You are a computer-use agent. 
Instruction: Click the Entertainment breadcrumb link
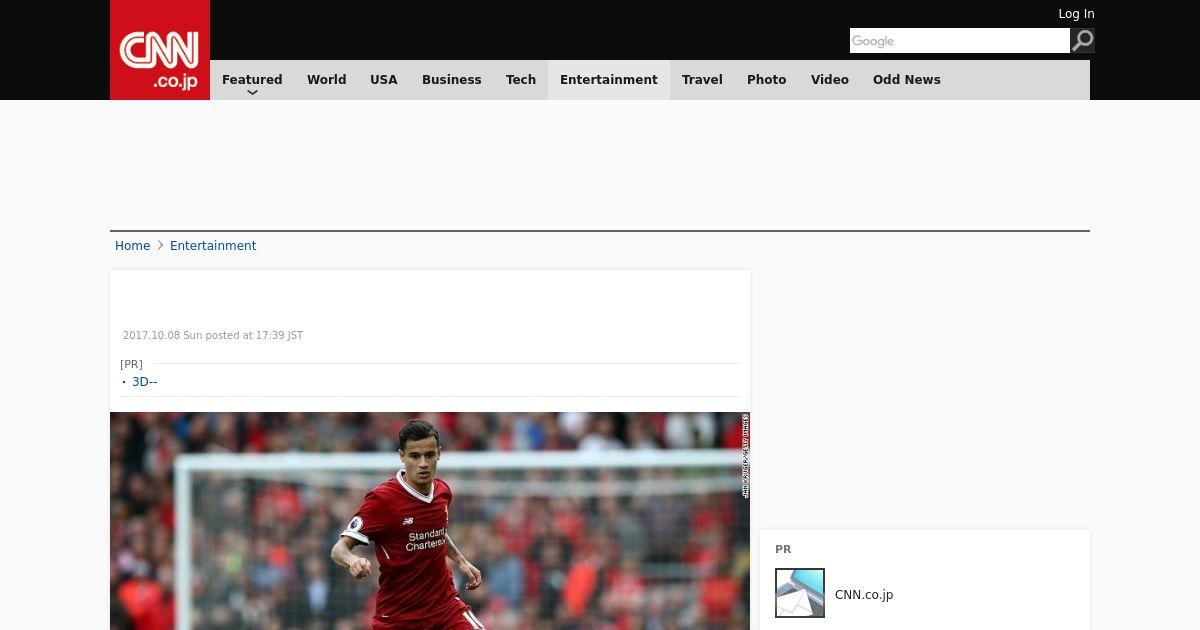213,246
